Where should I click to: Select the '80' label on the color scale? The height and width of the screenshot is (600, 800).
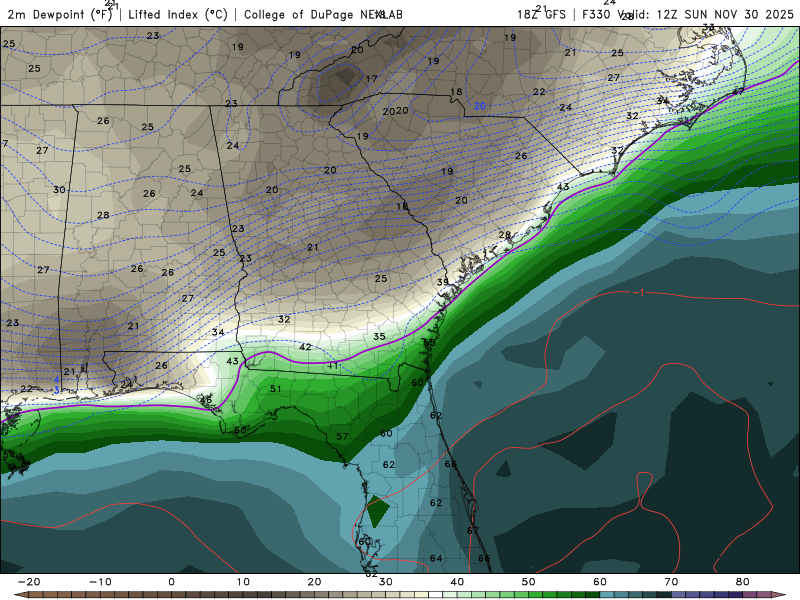(x=743, y=582)
